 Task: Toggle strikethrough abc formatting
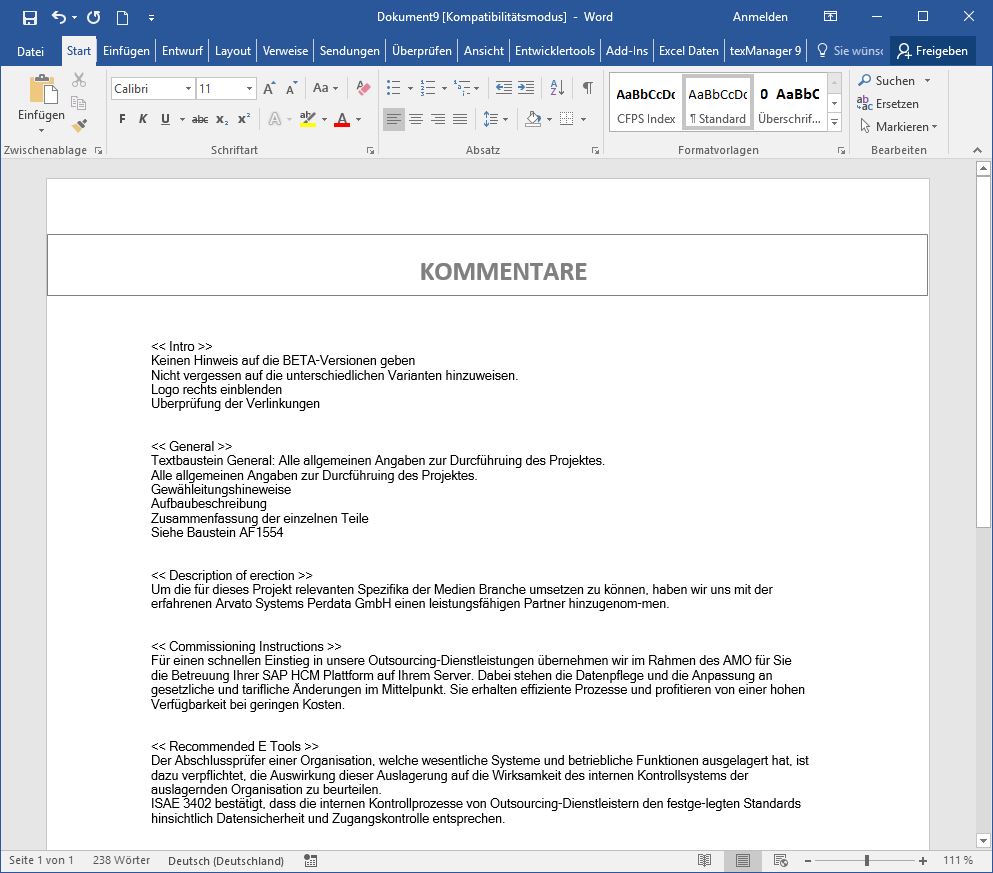(200, 119)
